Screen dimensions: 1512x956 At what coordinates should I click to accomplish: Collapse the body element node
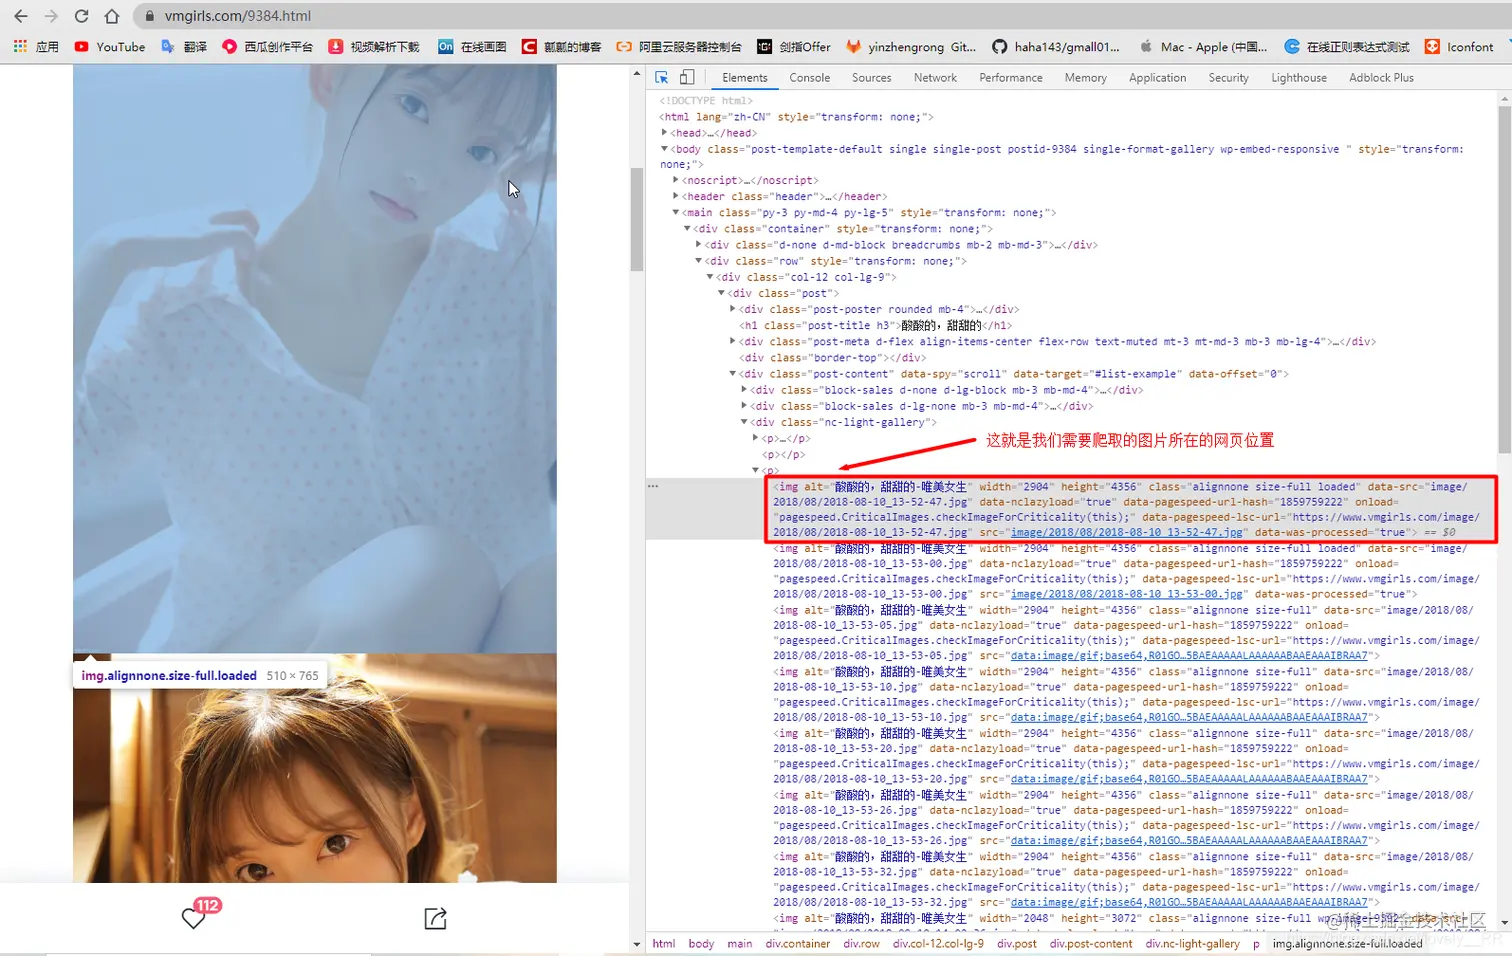coord(664,149)
